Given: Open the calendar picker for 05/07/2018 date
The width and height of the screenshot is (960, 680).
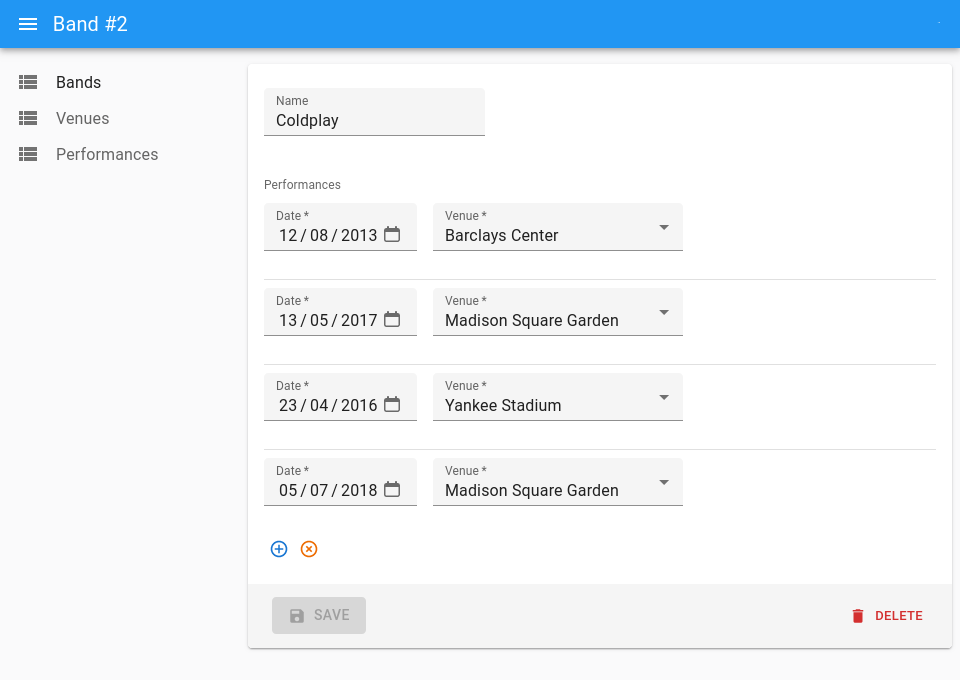Looking at the screenshot, I should click(x=392, y=490).
